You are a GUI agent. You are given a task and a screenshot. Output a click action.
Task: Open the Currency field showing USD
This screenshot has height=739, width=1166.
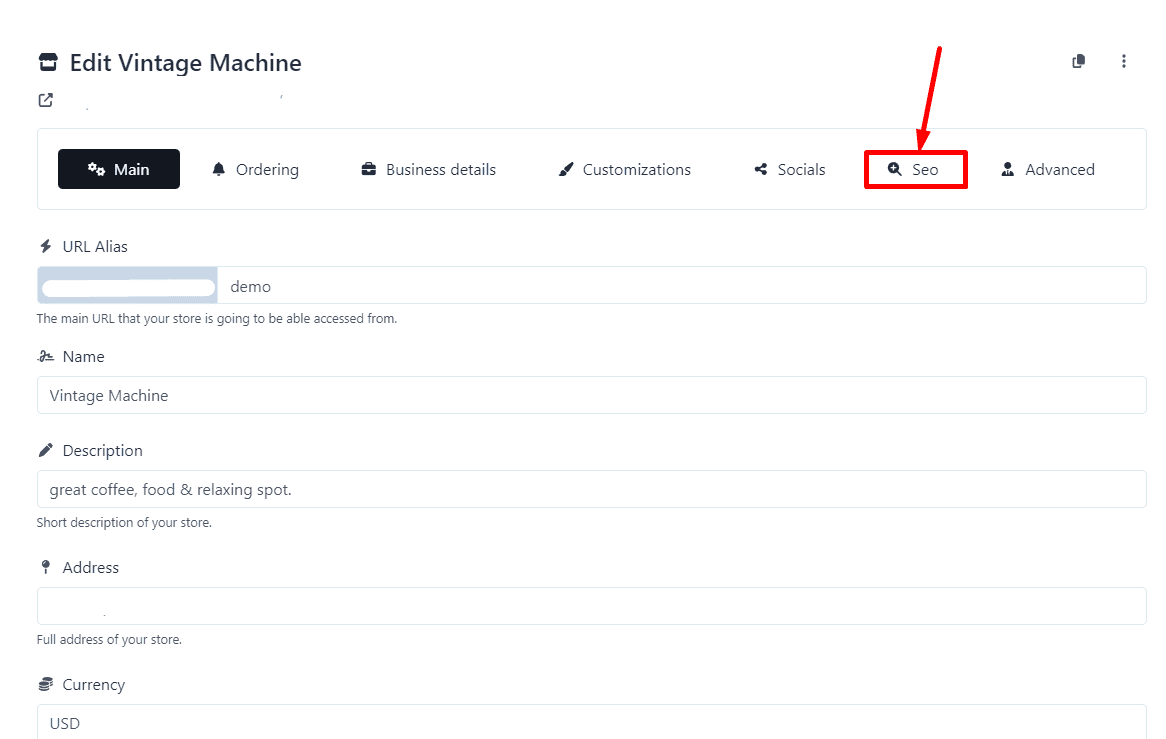tap(591, 722)
